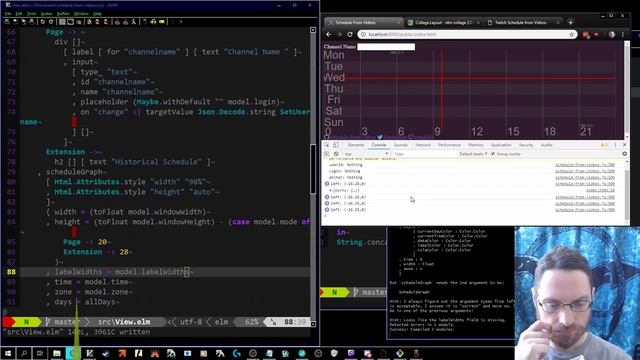Go back in the Chrome browser
The image size is (640, 360).
[x=329, y=35]
